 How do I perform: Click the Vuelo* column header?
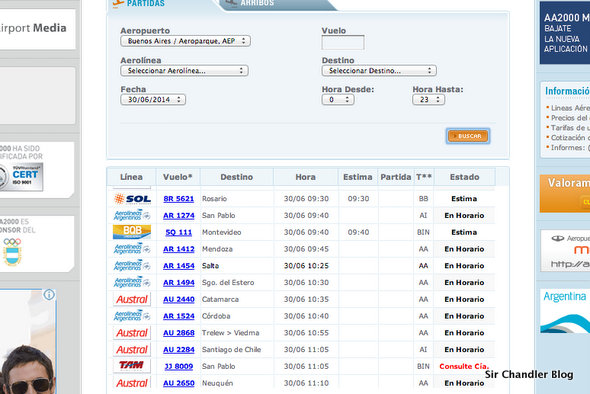tap(178, 177)
